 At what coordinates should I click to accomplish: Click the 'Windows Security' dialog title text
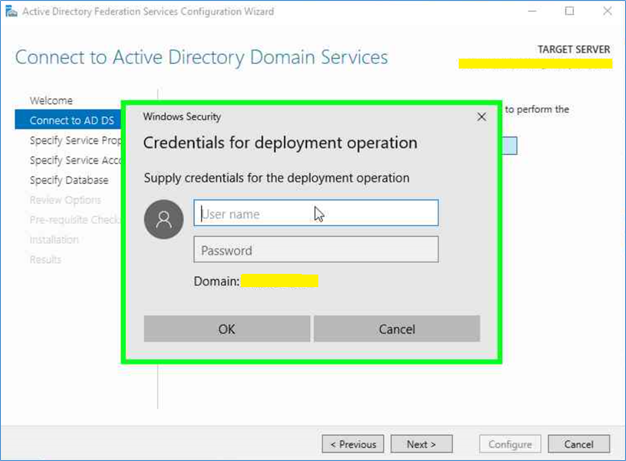tap(182, 117)
